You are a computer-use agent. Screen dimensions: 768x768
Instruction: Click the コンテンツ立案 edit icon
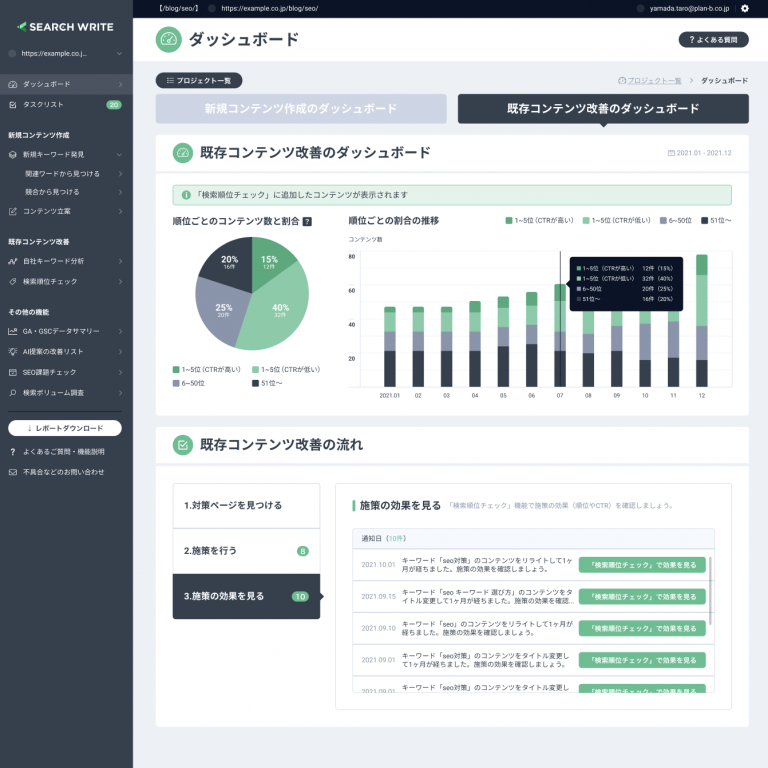point(13,212)
